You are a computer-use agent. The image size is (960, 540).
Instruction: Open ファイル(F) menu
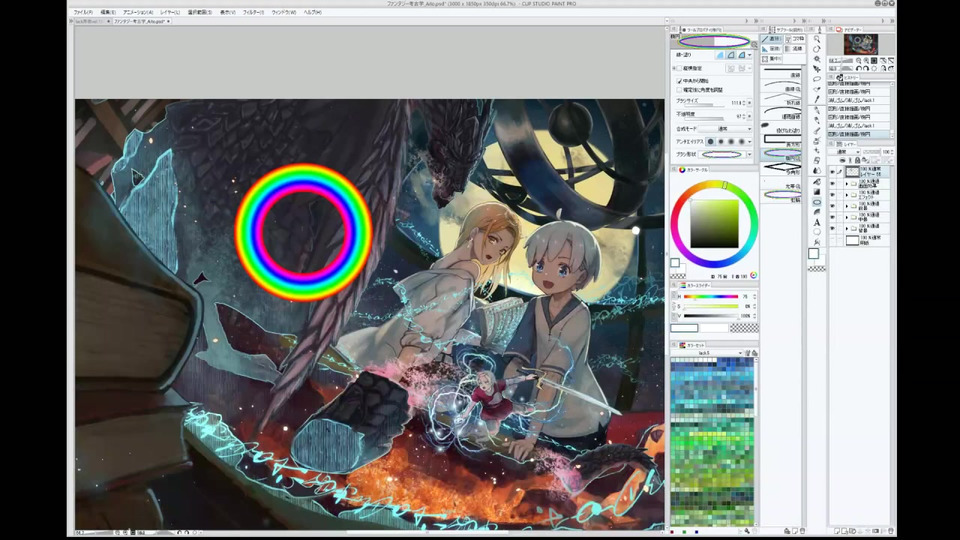tap(83, 12)
